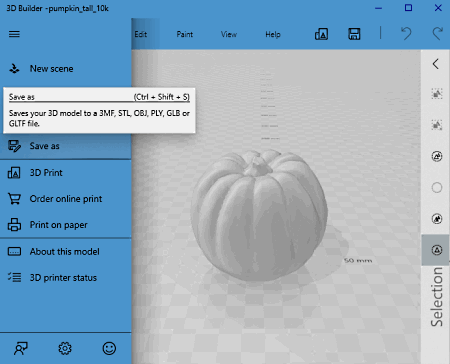Choose Save as in side menu

pos(66,146)
